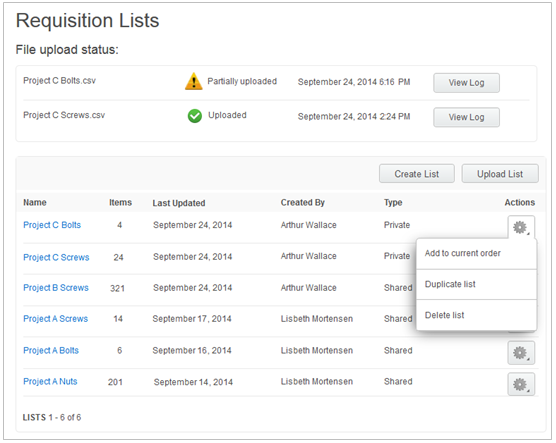Open the Project B Screws list link
This screenshot has height=443, width=556.
click(x=56, y=288)
